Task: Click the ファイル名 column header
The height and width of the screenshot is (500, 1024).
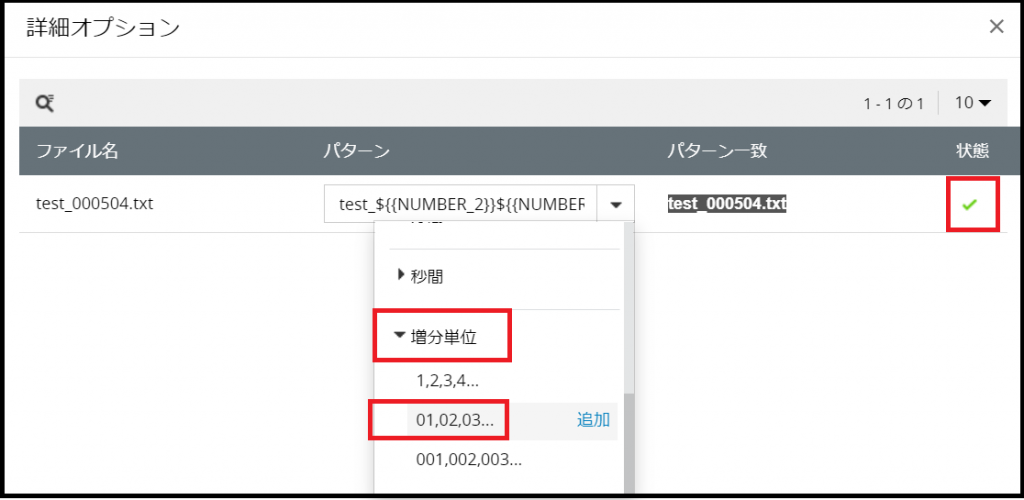Action: click(x=77, y=151)
